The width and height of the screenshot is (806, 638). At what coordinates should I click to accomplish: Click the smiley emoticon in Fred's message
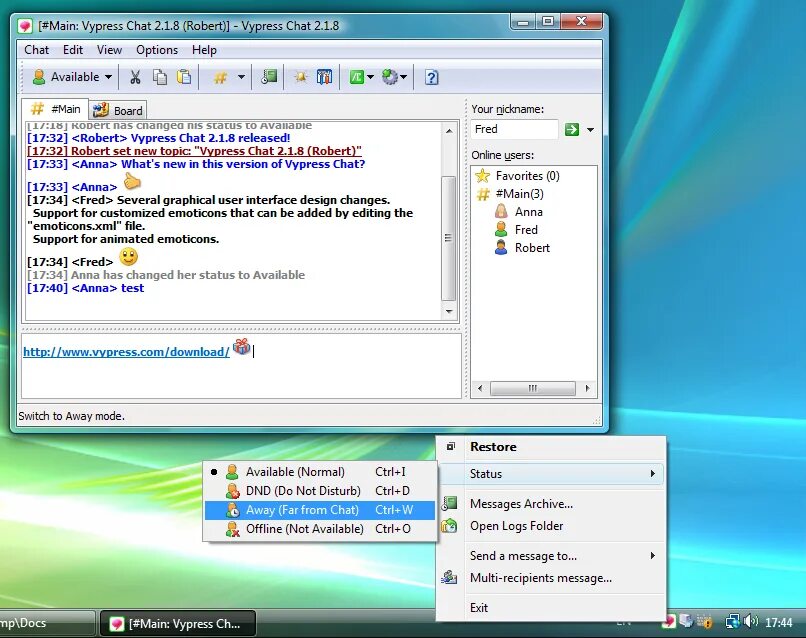click(129, 257)
